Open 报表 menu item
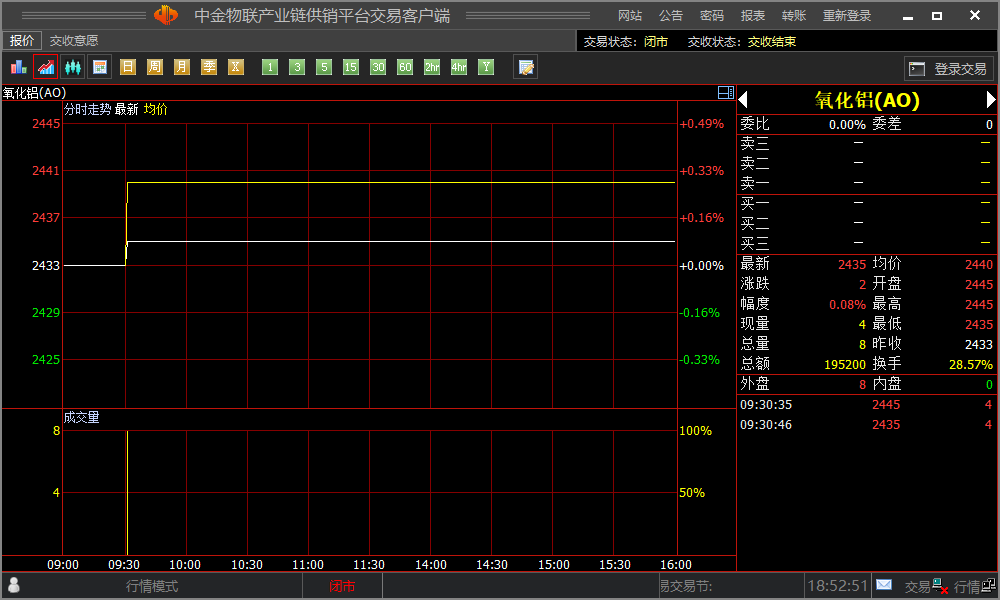Screen dimensions: 1000x600 (753, 16)
